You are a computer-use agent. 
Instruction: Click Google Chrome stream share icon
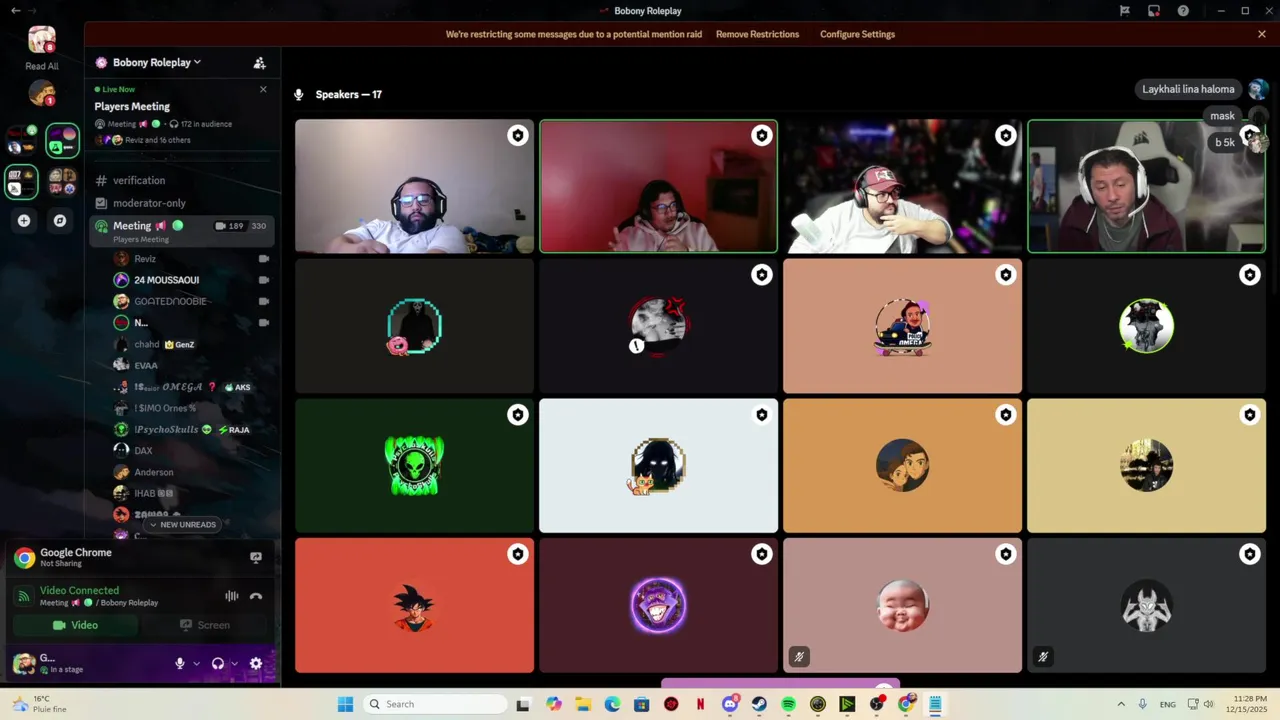pos(256,557)
